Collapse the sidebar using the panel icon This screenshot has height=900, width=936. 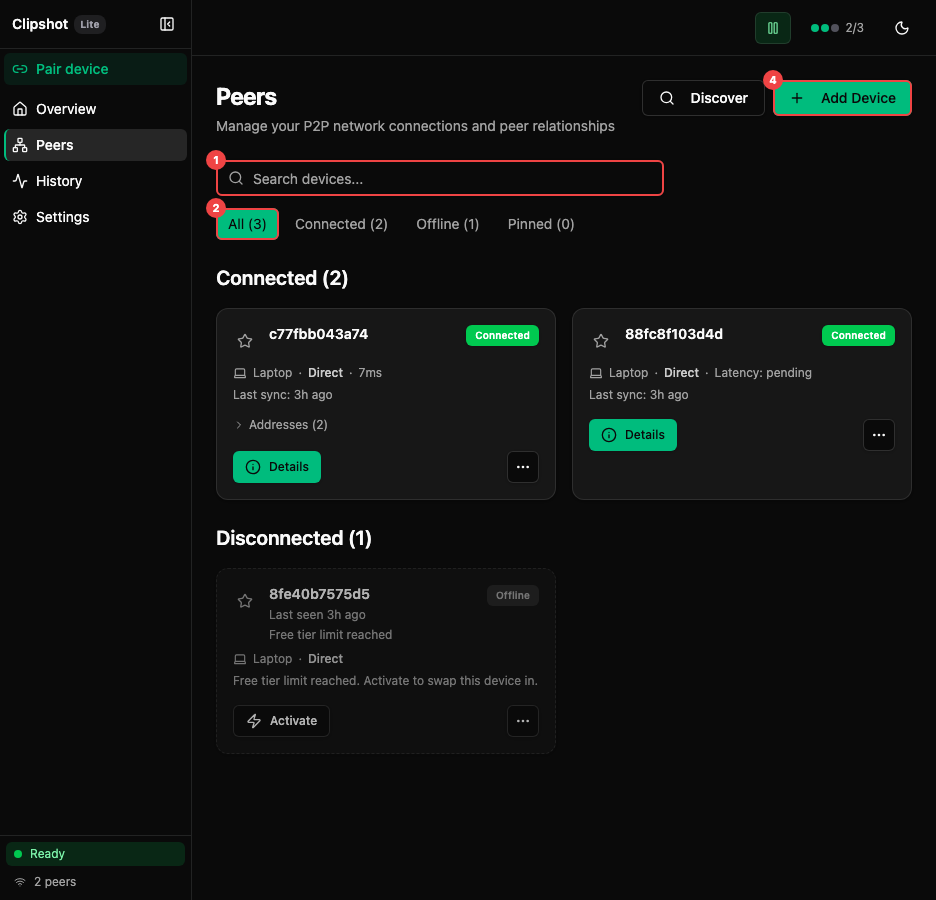(166, 24)
